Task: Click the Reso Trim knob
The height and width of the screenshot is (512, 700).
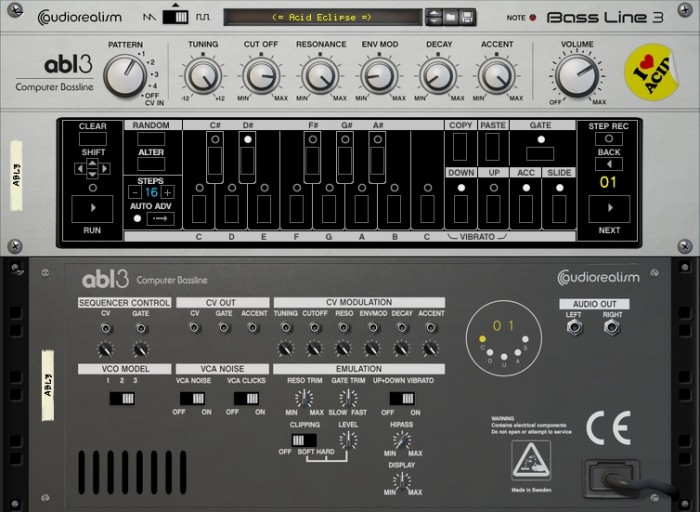Action: 304,398
